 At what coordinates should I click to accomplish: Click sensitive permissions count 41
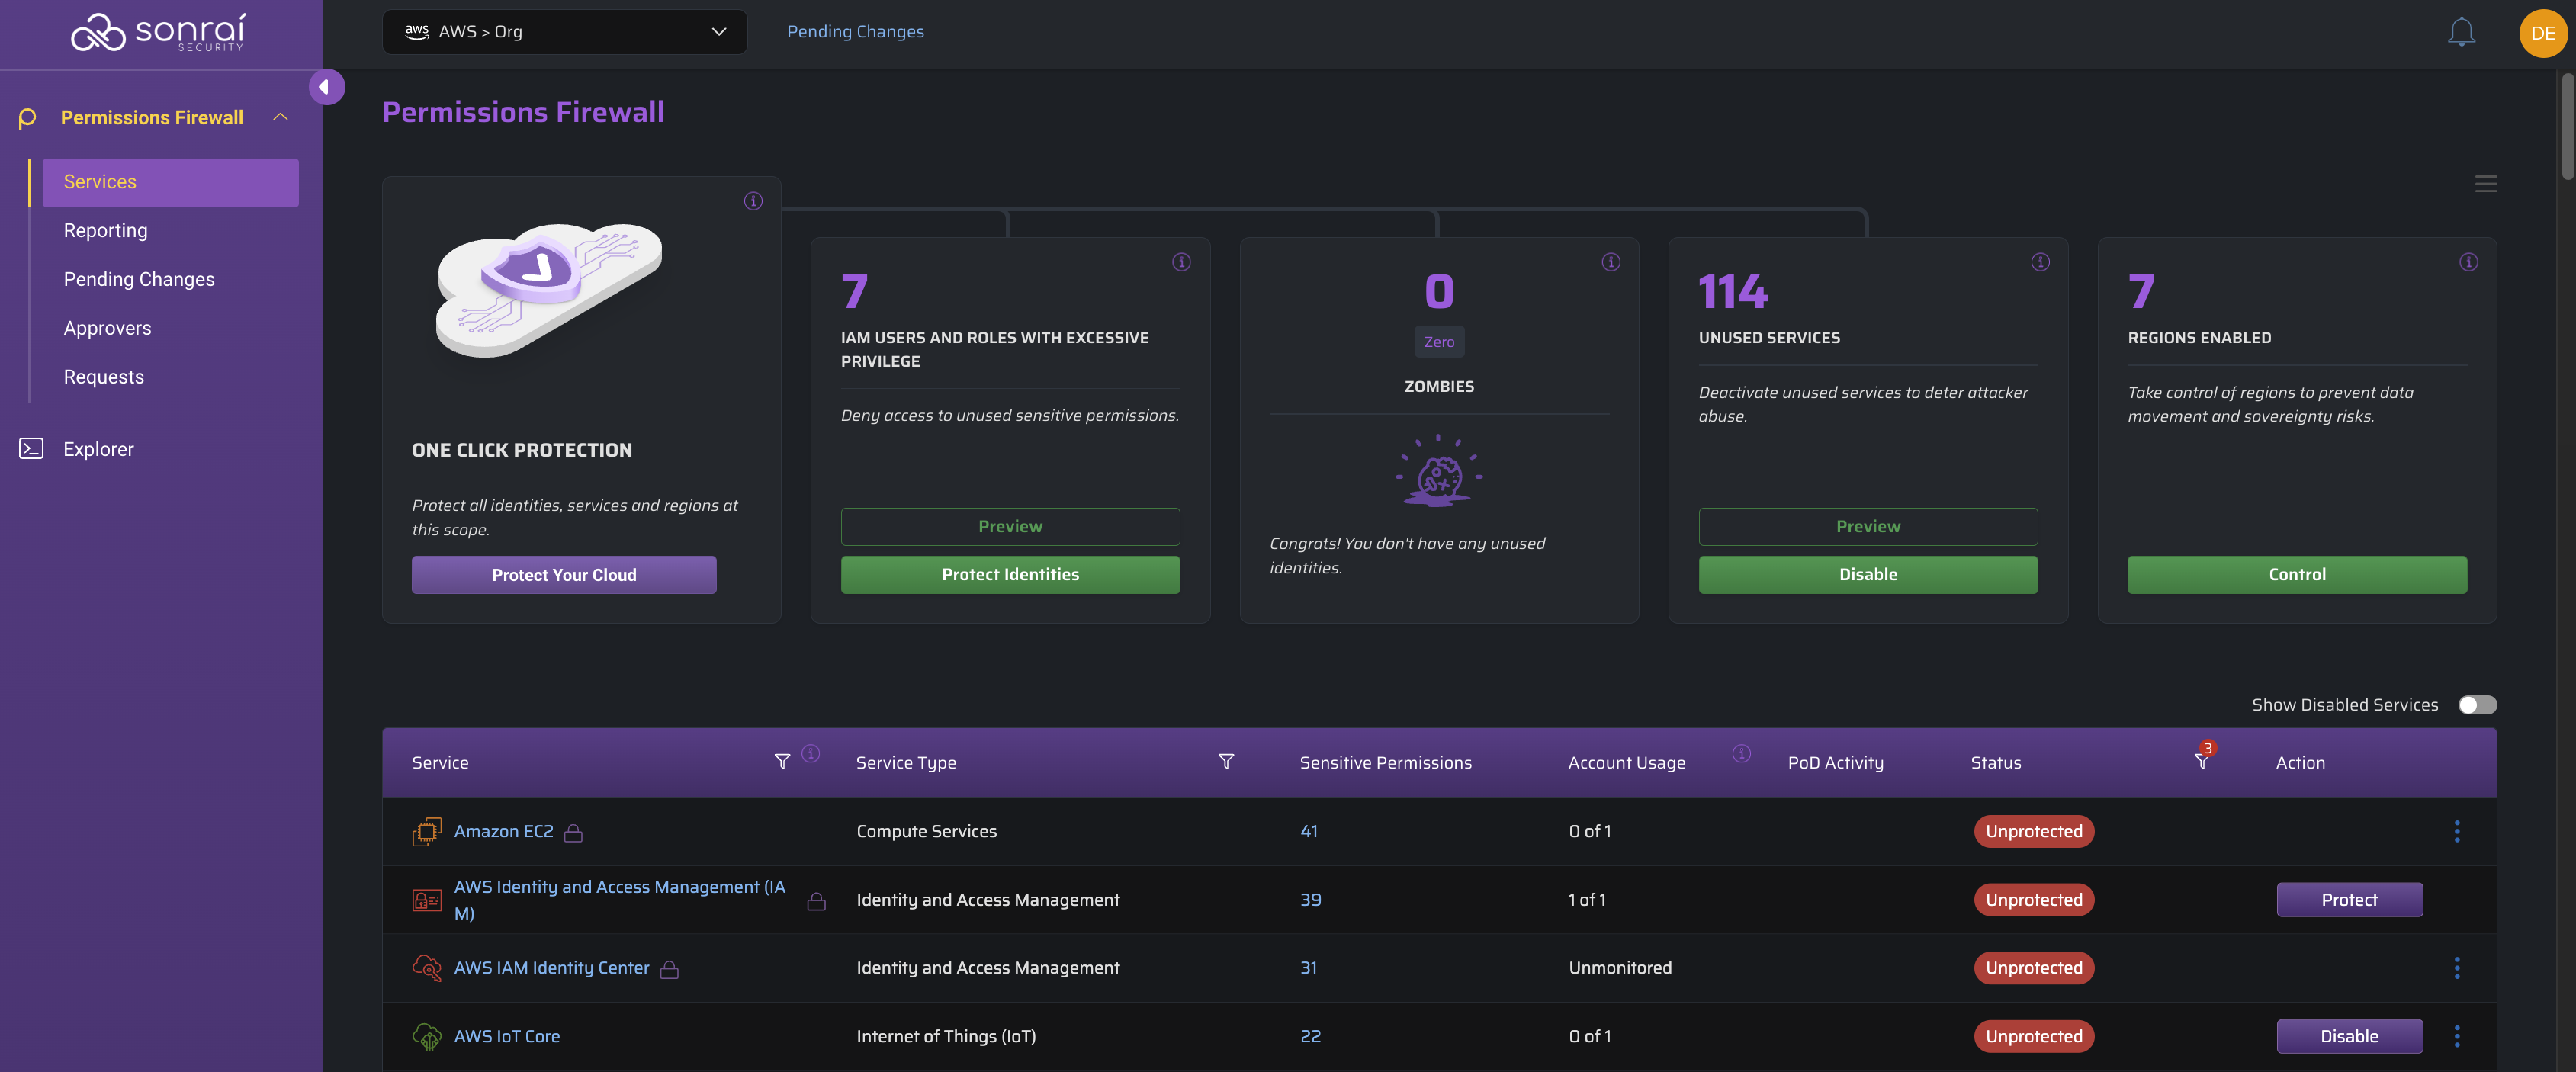1308,831
